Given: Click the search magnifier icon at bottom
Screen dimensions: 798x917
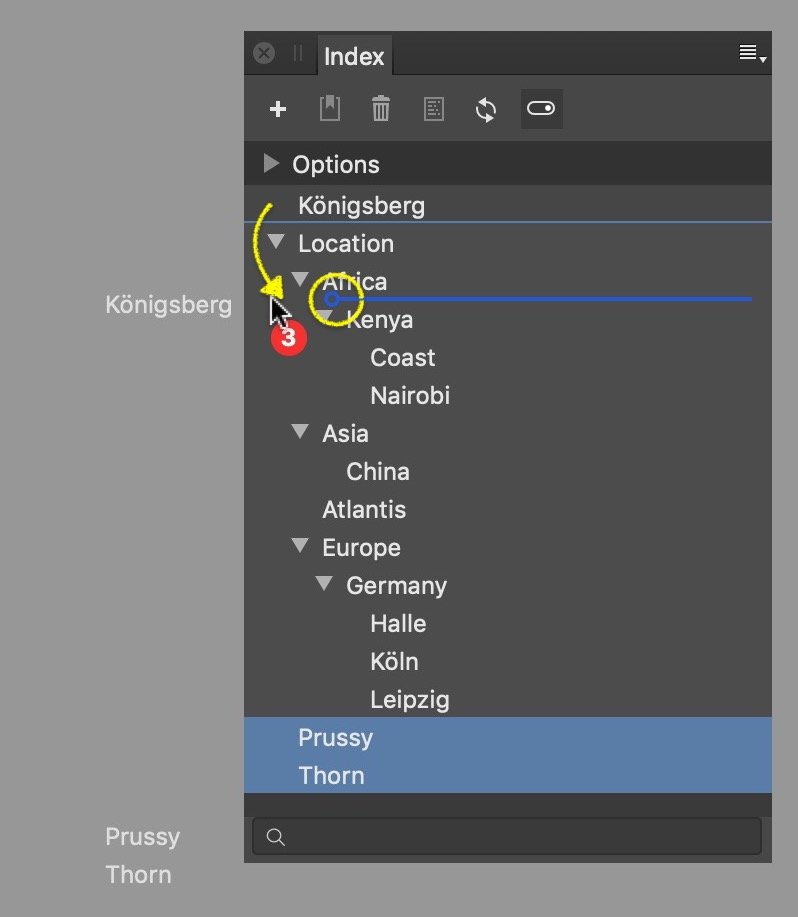Looking at the screenshot, I should (x=275, y=837).
